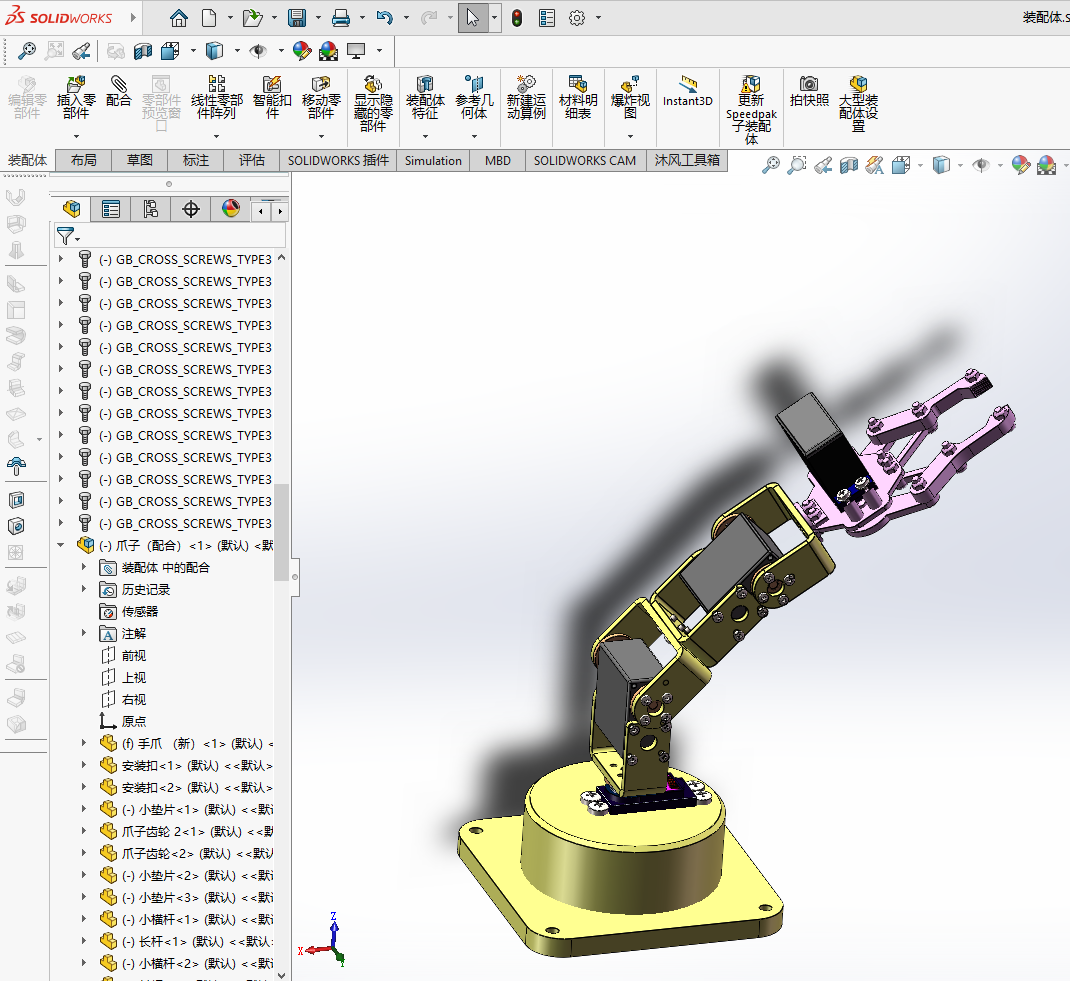Expand the (f) 手爪 (新) part
The height and width of the screenshot is (981, 1070).
[84, 743]
